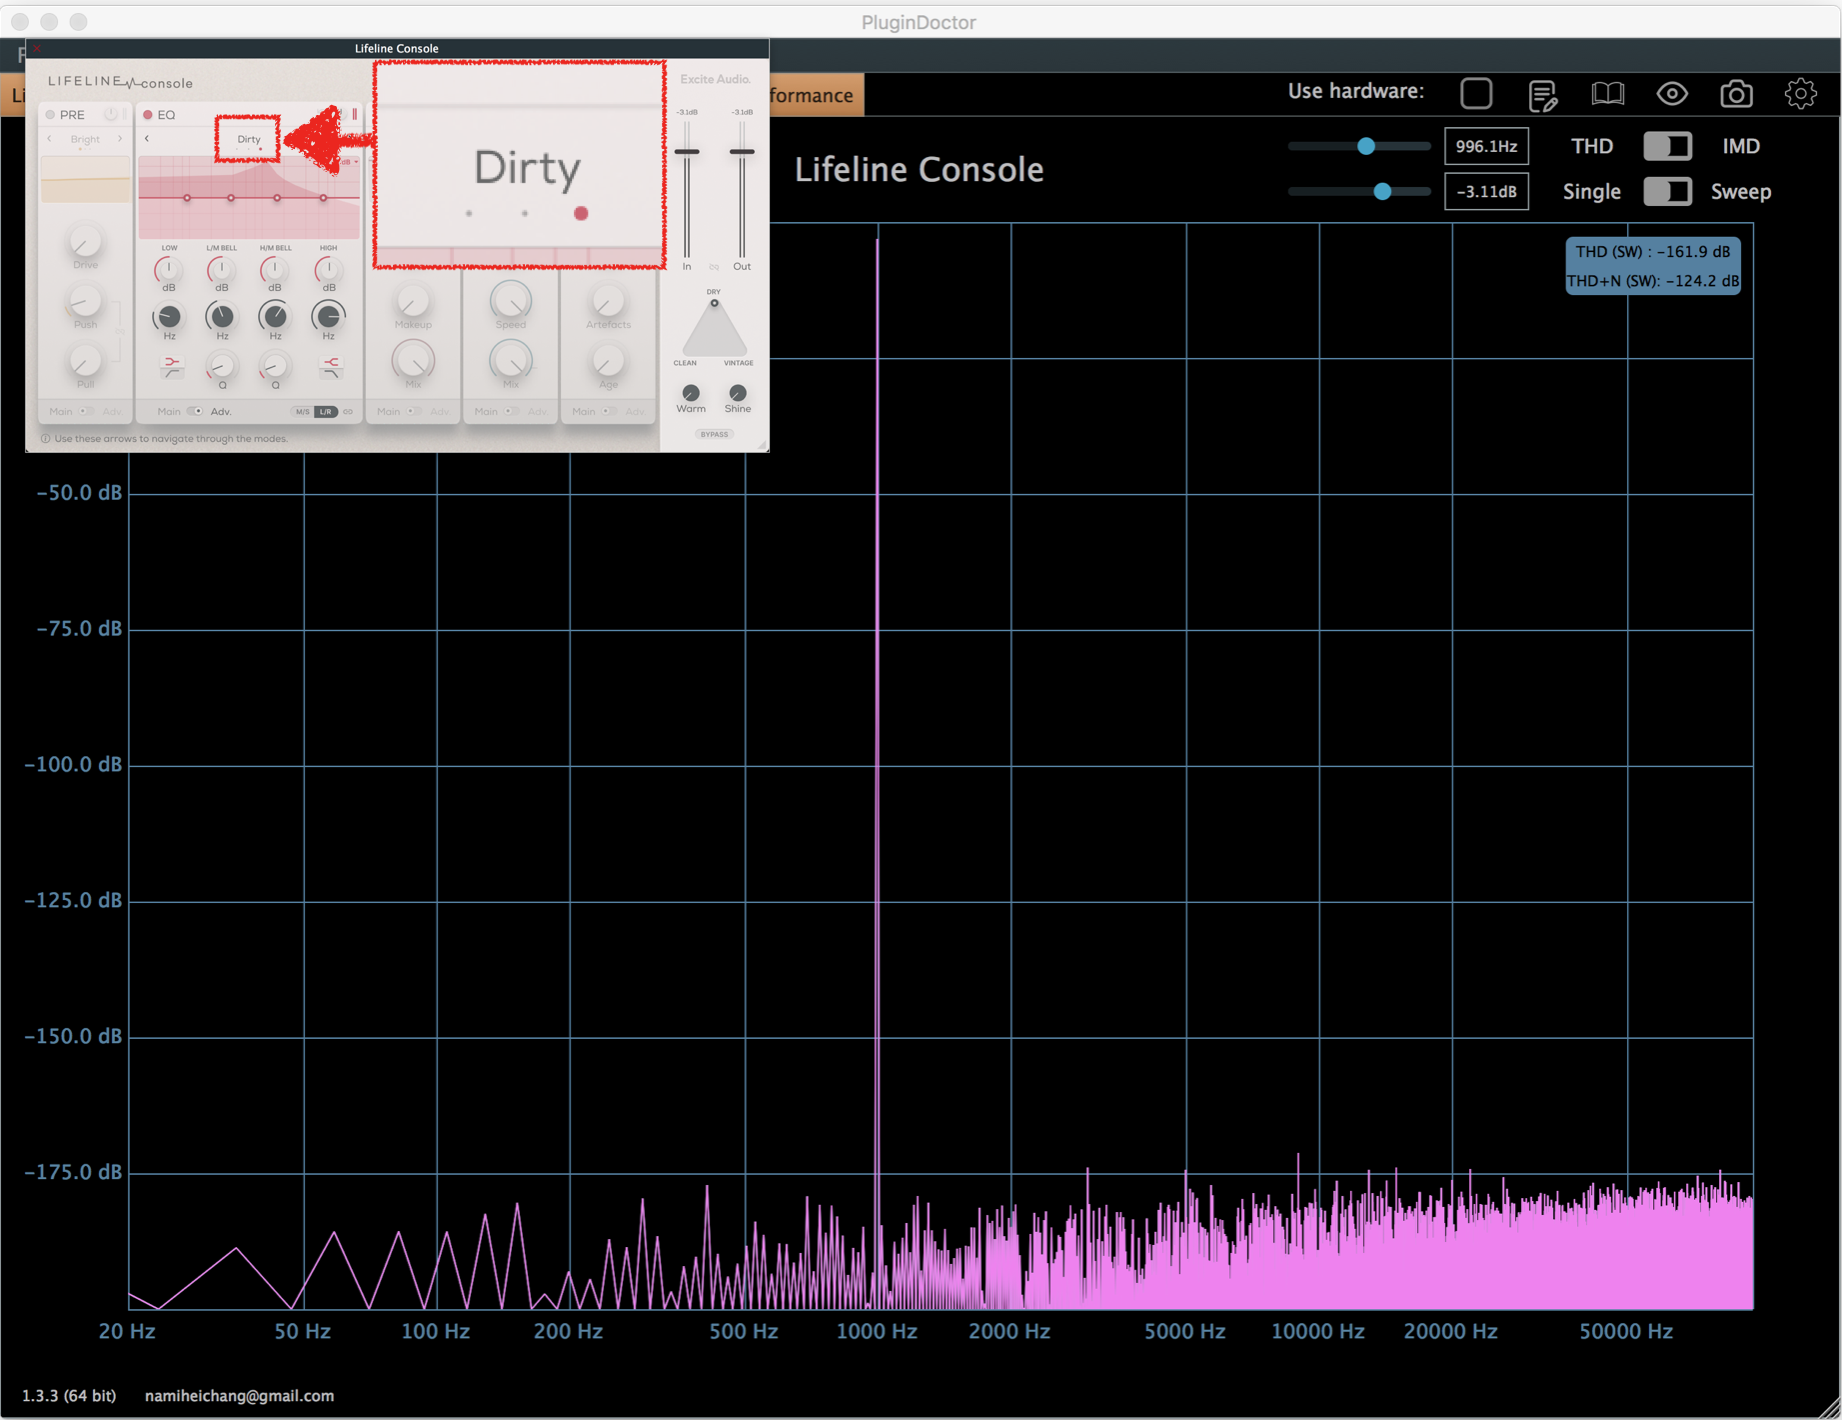Click the Shine knob
This screenshot has height=1420, width=1842.
(x=738, y=392)
